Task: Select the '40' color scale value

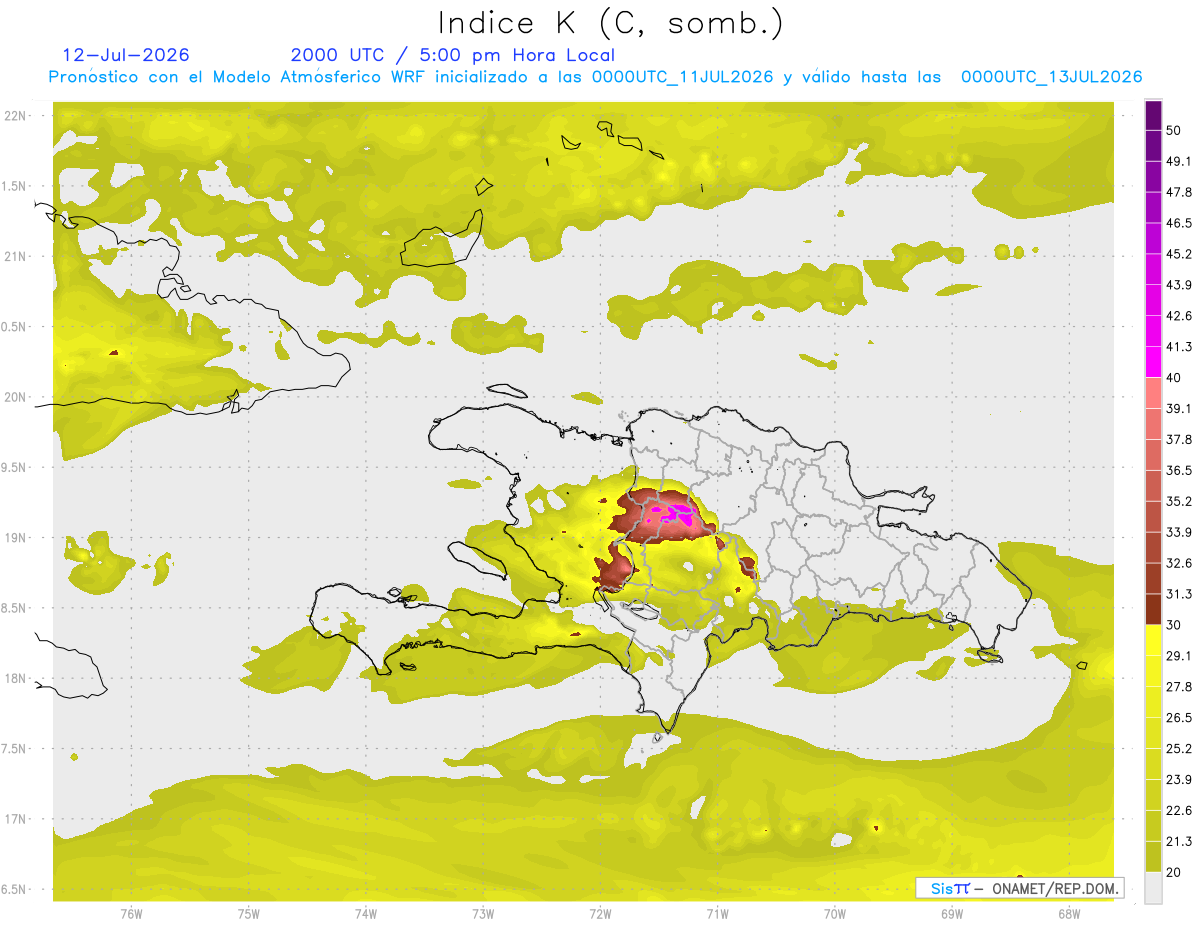Action: 1173,378
